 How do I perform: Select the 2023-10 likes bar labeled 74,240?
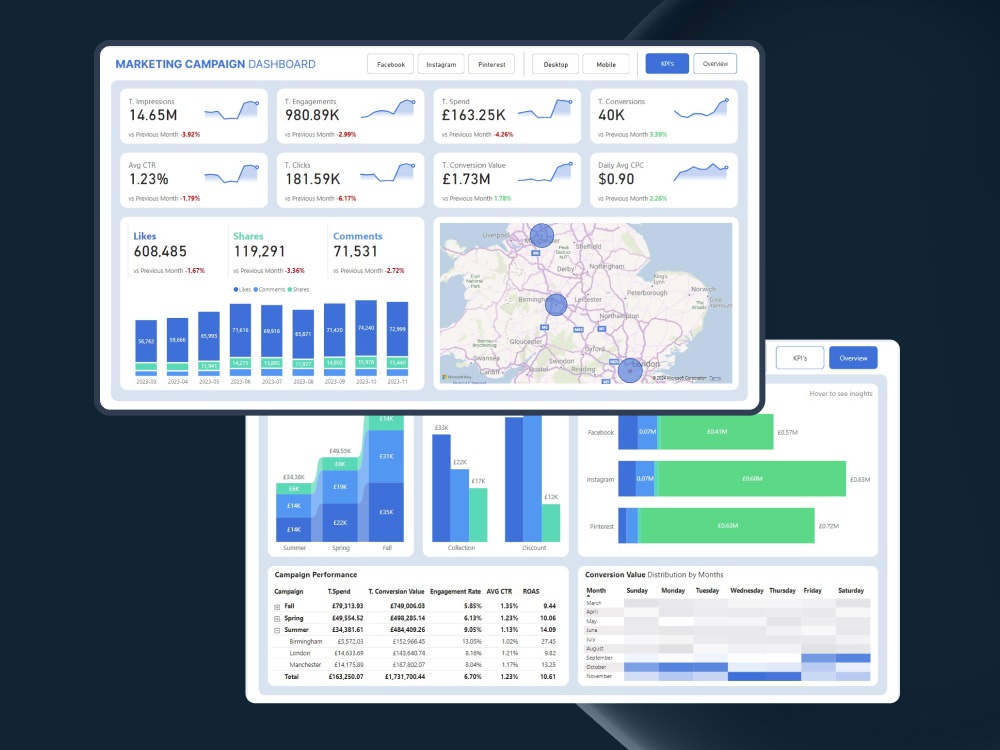click(x=366, y=328)
